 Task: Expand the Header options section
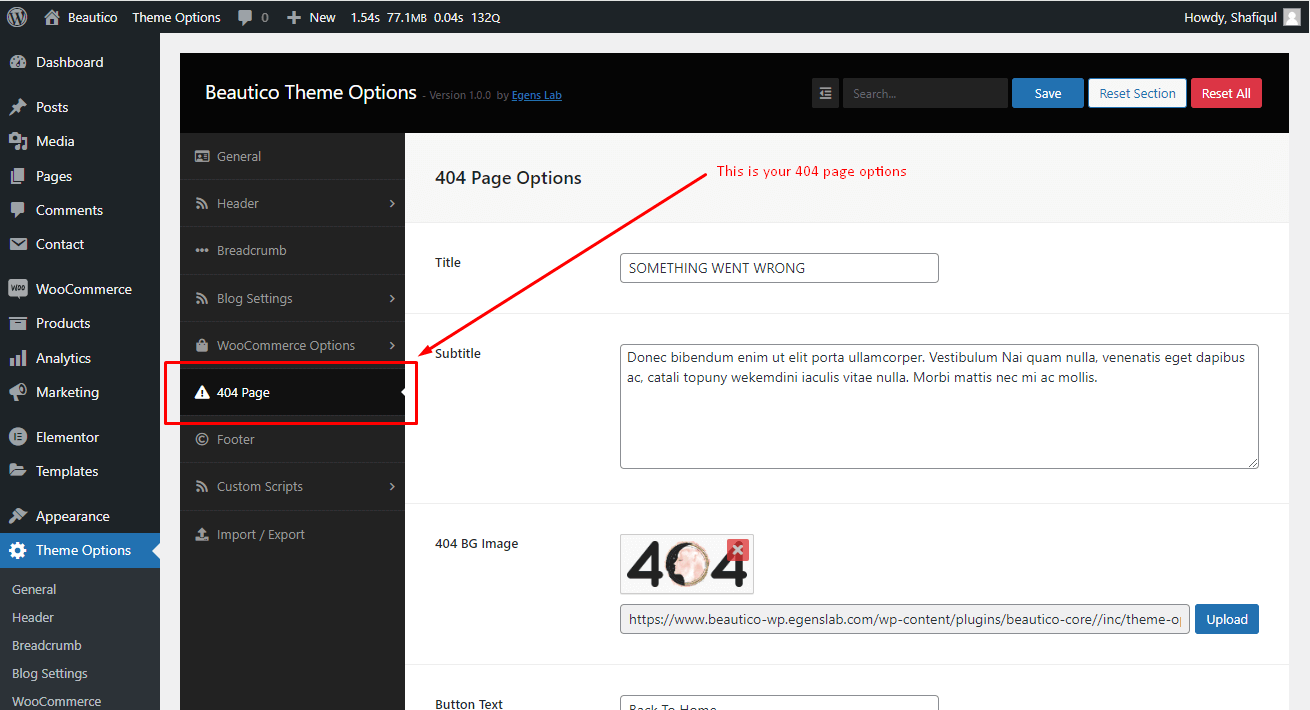coord(292,203)
